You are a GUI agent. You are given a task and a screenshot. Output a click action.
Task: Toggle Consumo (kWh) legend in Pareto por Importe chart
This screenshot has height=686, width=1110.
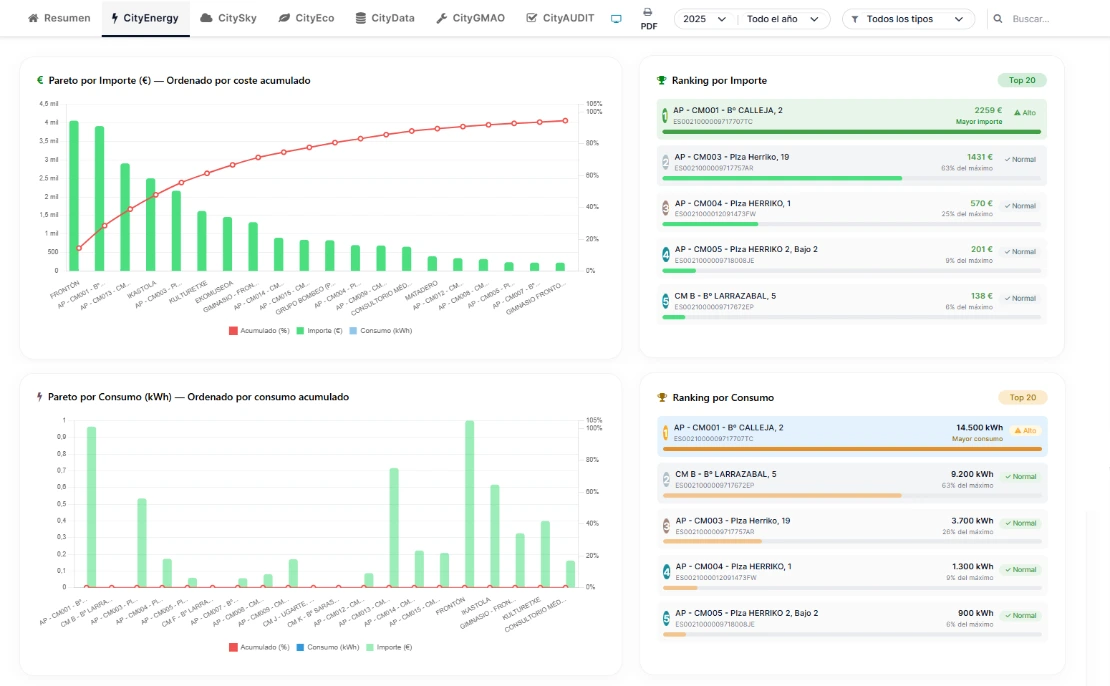tap(379, 330)
